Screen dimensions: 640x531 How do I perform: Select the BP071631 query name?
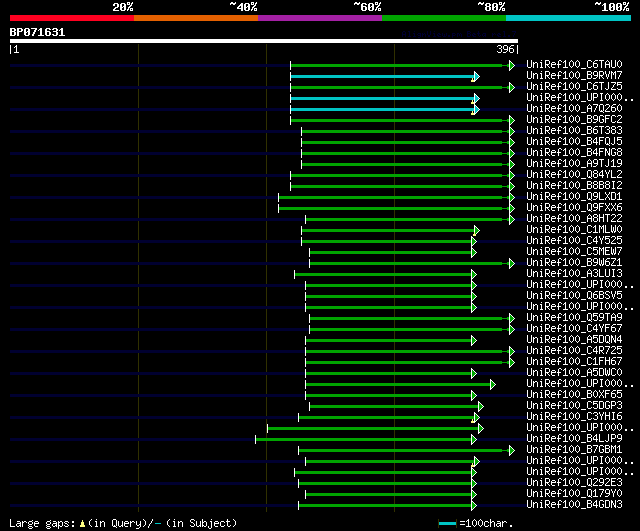pos(37,32)
